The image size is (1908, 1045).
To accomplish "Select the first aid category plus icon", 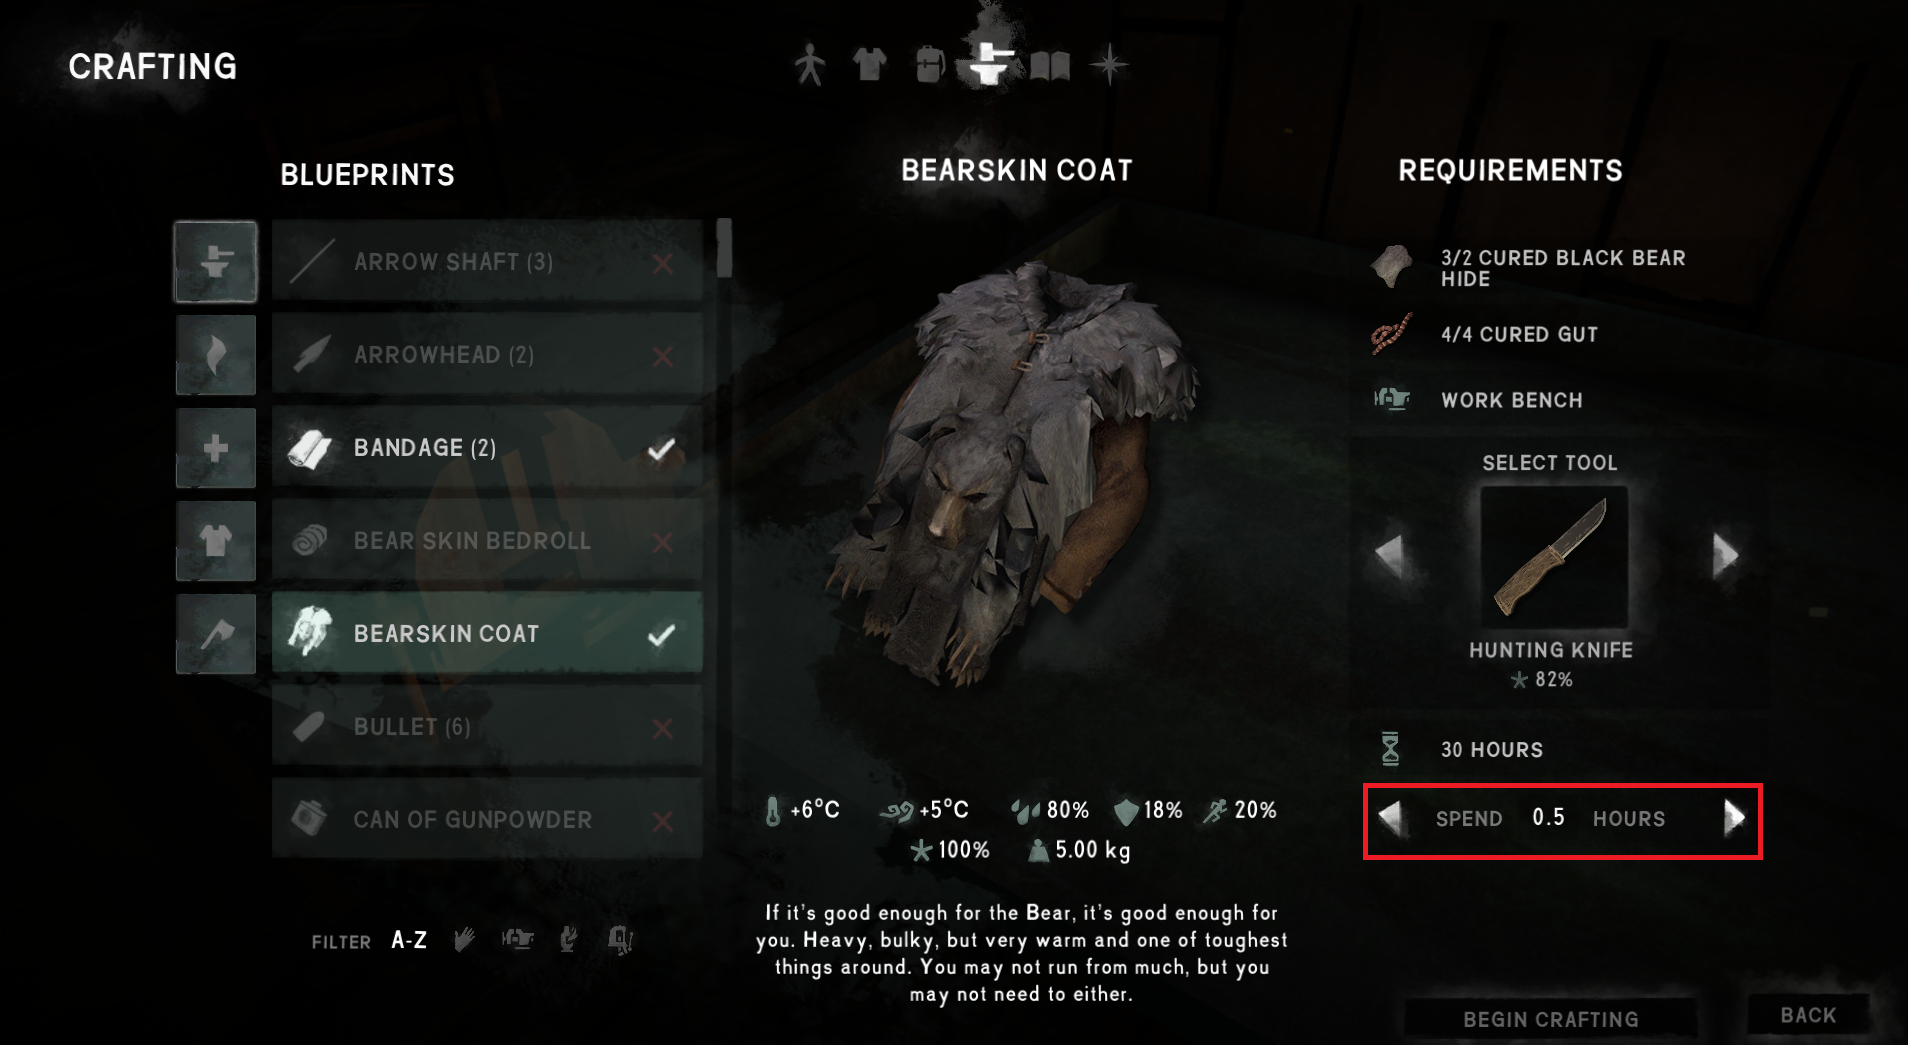I will click(x=216, y=448).
